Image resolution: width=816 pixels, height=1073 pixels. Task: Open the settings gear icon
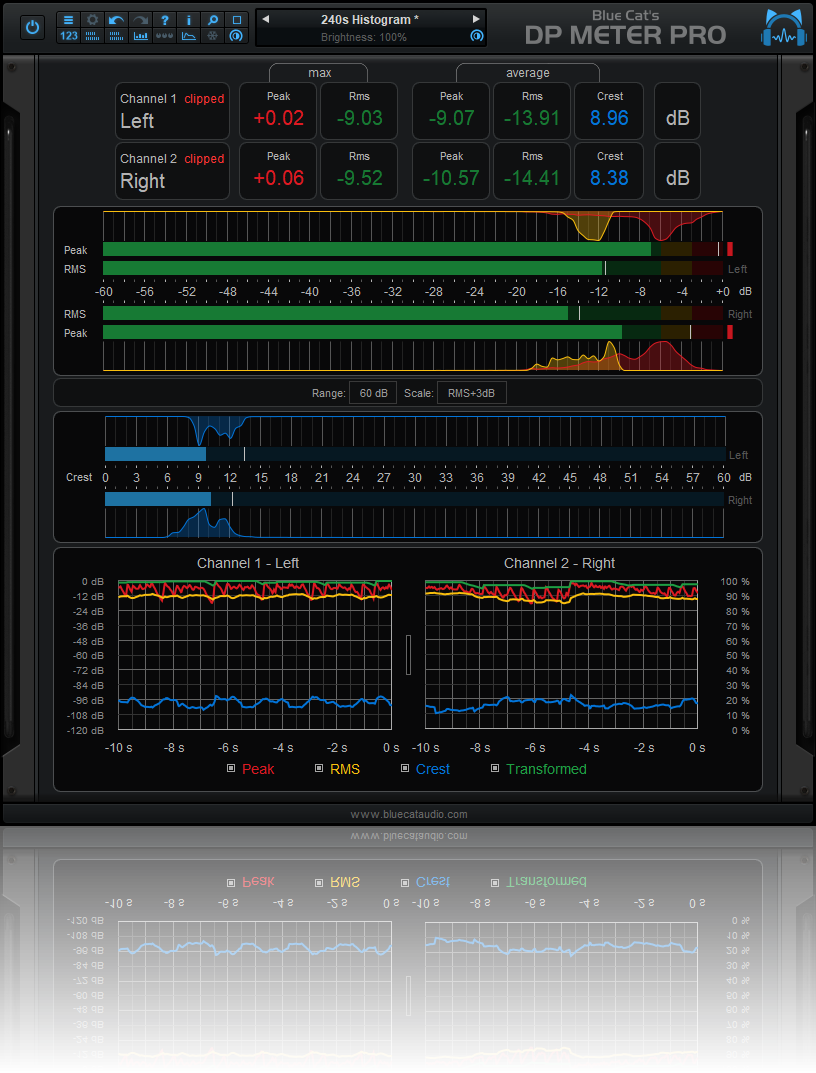92,19
